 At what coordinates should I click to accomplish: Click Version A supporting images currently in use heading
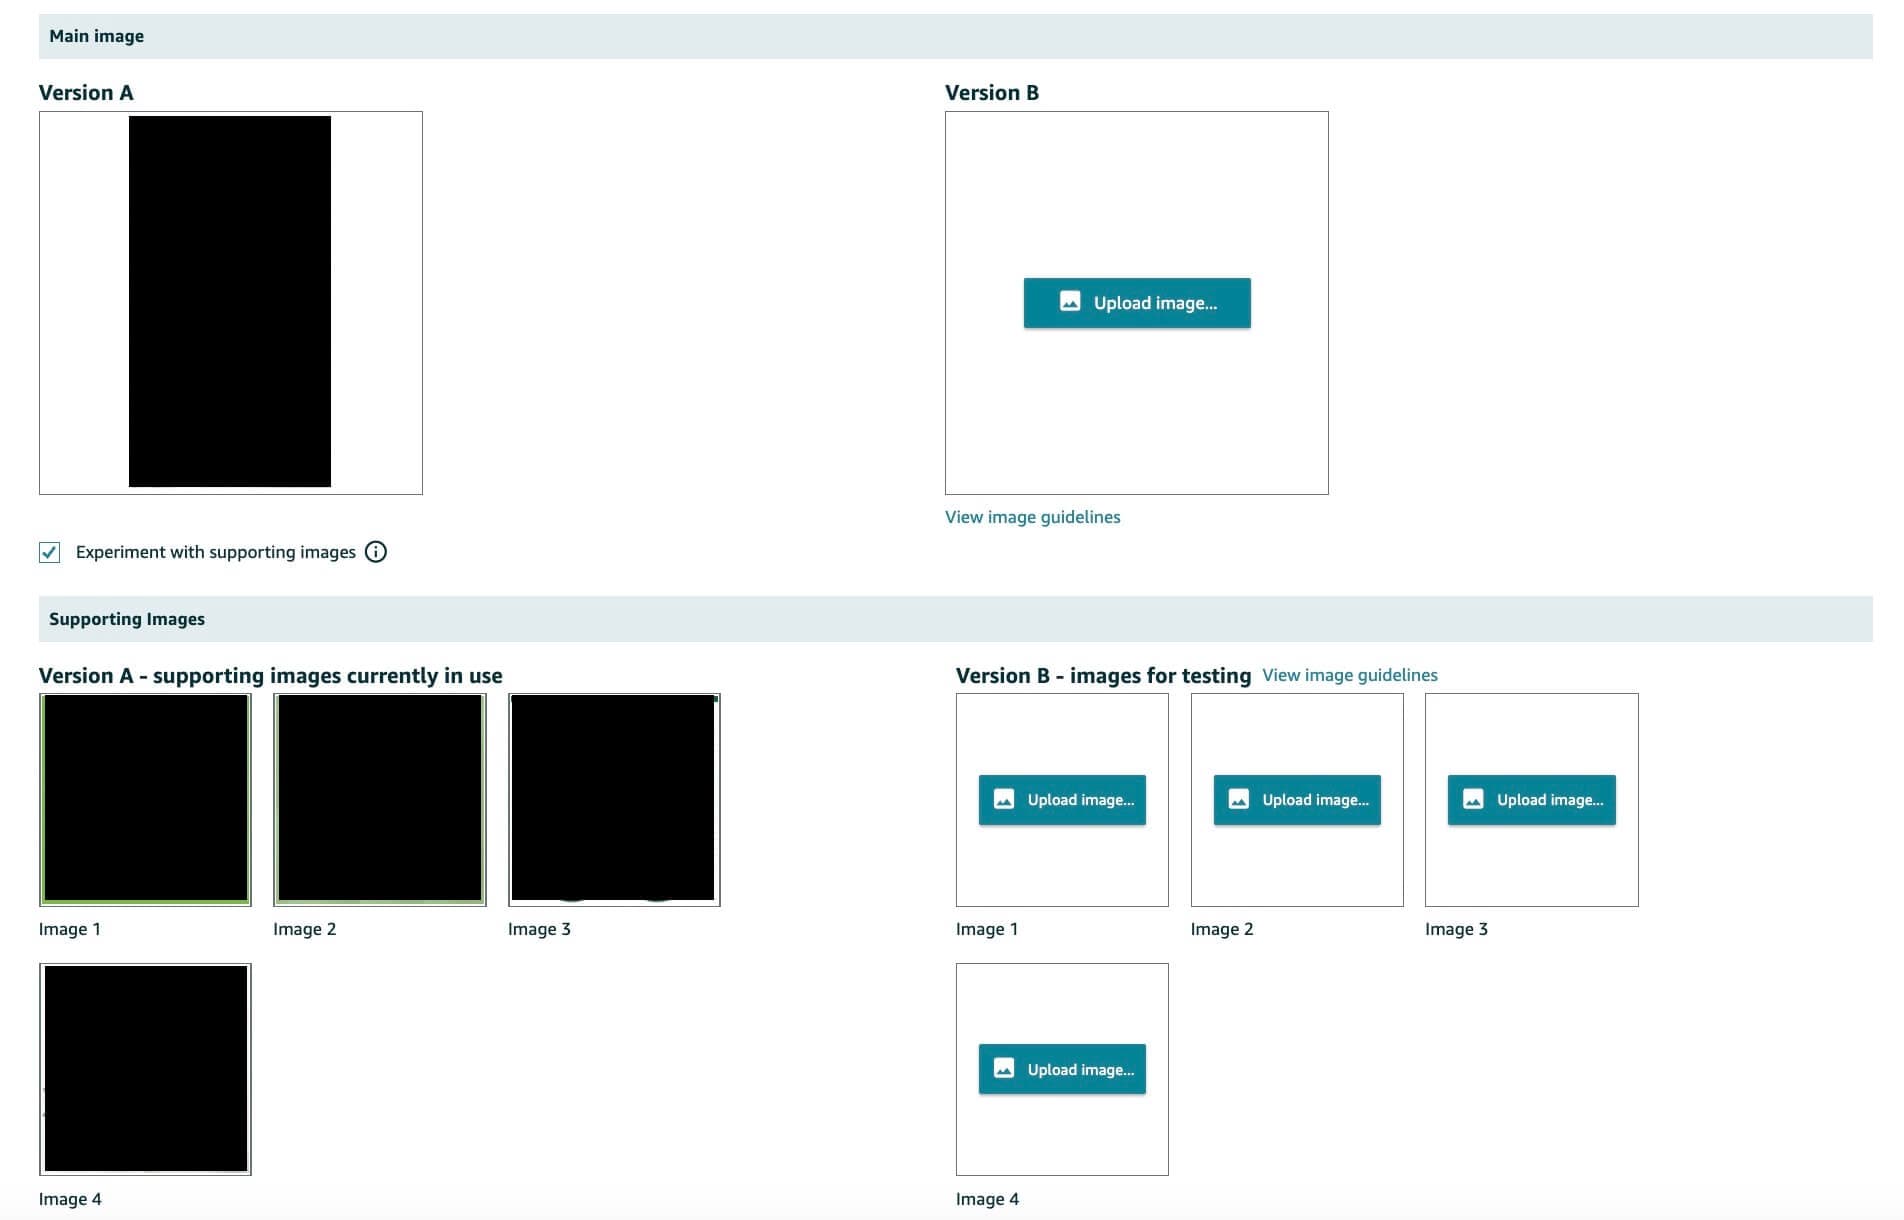270,676
